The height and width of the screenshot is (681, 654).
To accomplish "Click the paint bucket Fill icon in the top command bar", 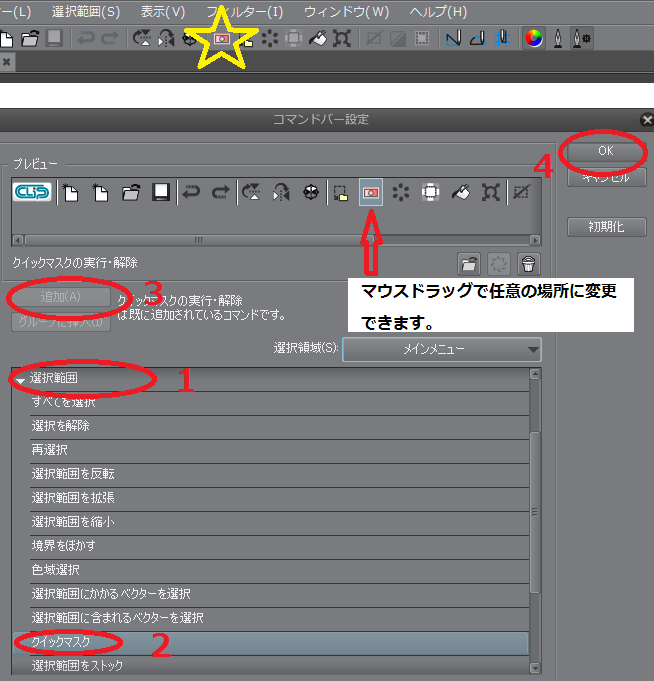I will click(318, 39).
